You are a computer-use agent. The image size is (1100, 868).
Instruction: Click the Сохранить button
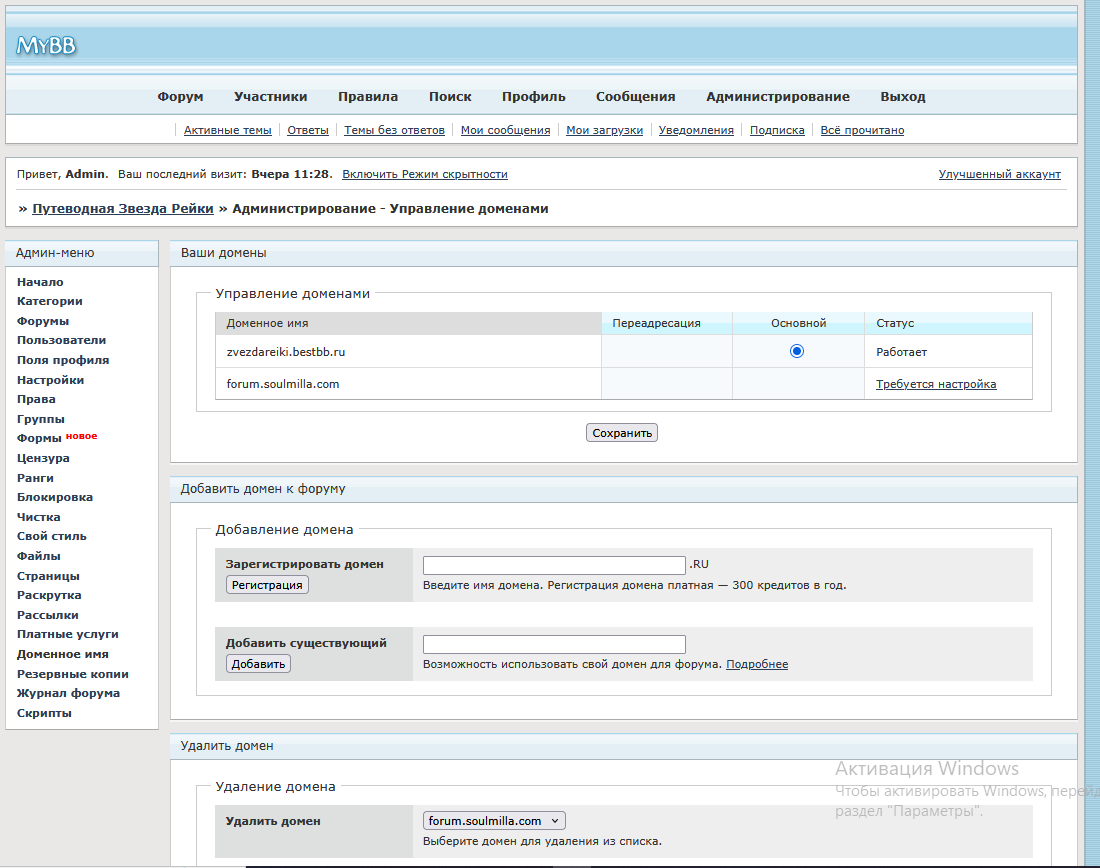click(622, 433)
